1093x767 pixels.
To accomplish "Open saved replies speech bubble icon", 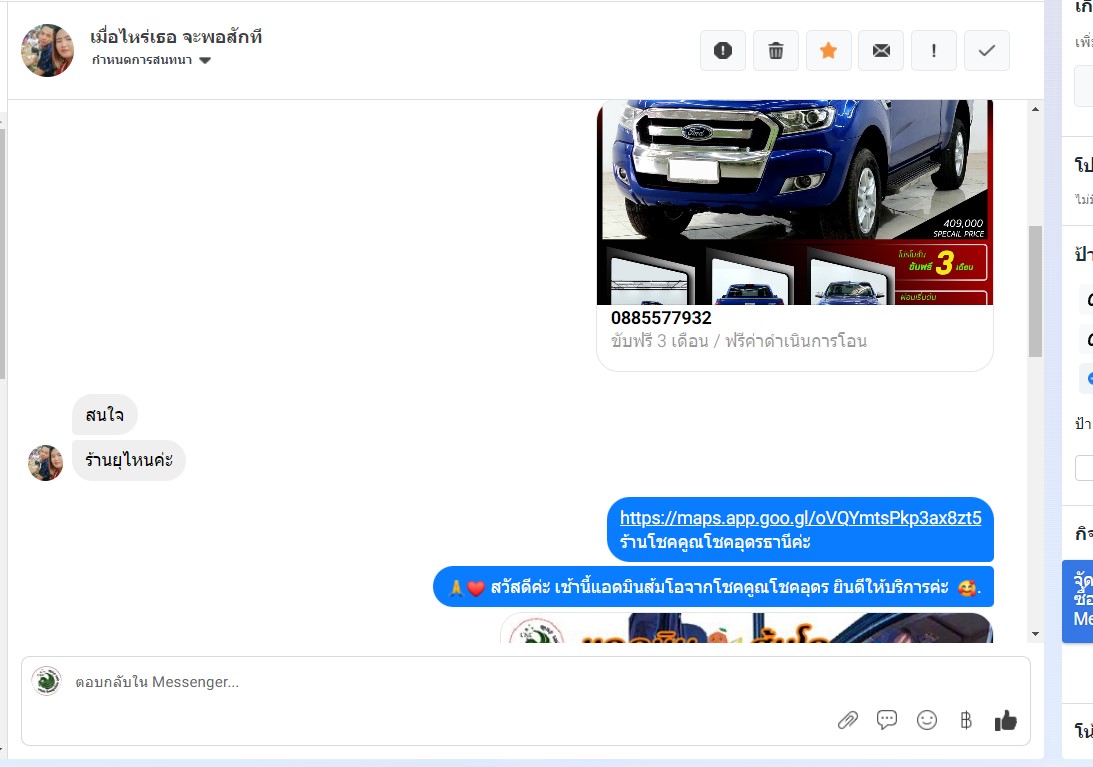I will click(x=887, y=720).
